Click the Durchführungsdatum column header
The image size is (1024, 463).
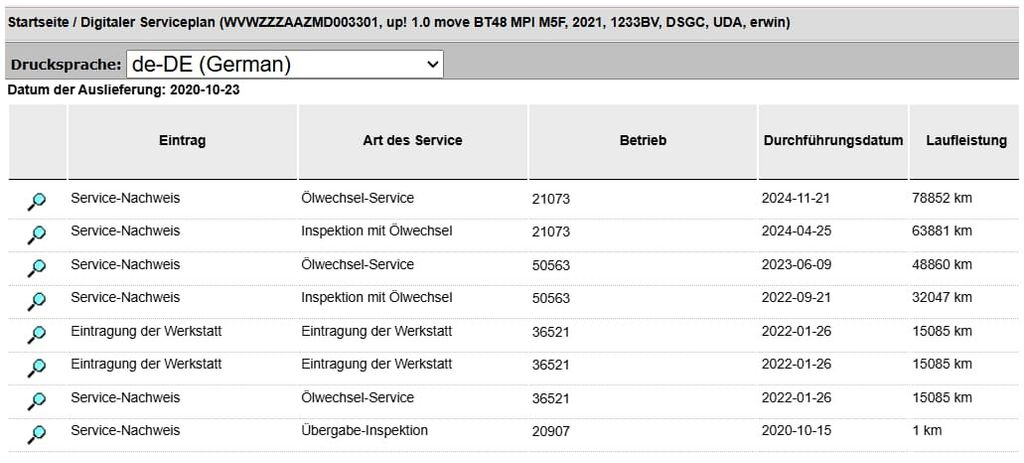click(832, 141)
